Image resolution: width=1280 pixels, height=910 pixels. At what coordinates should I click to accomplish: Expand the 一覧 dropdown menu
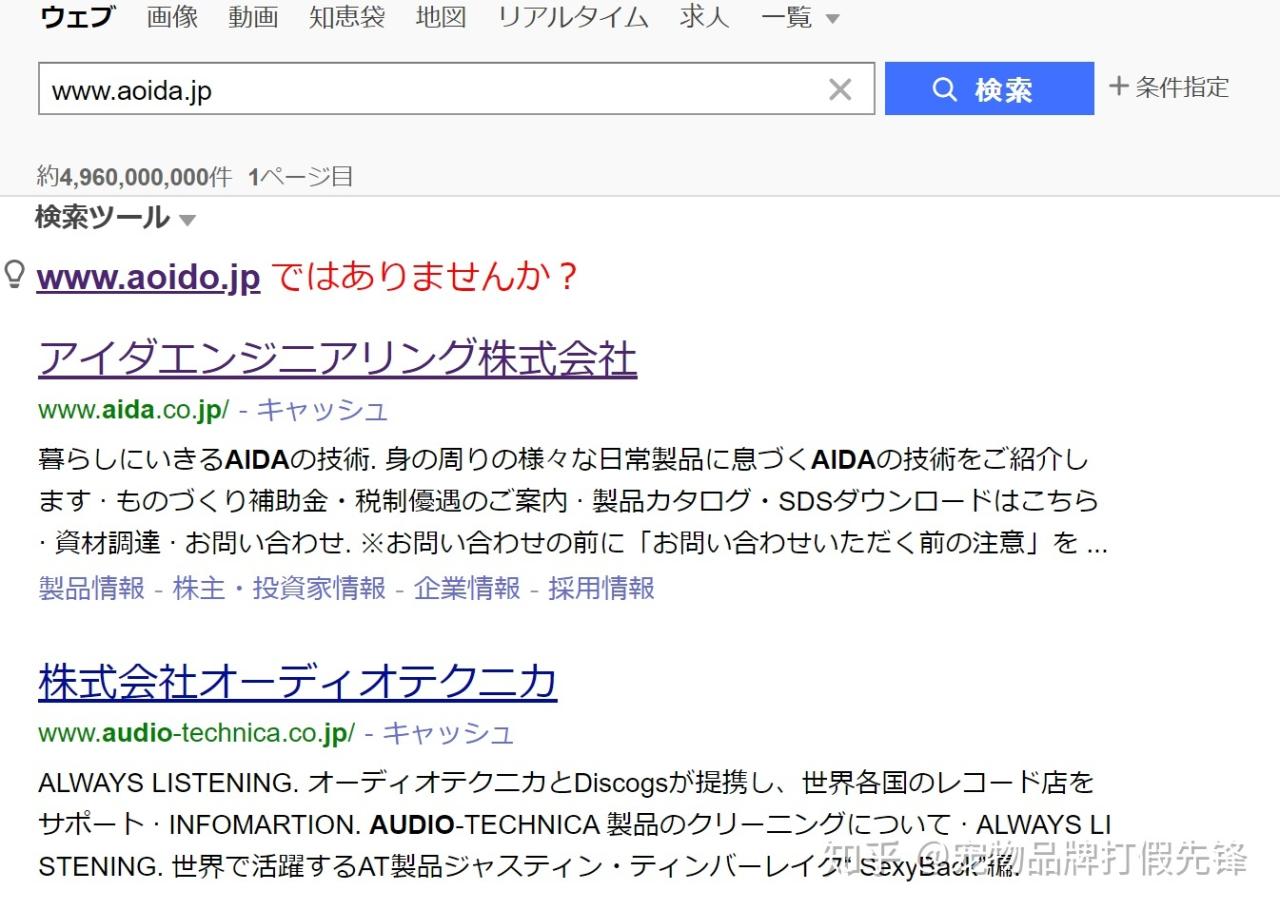800,18
